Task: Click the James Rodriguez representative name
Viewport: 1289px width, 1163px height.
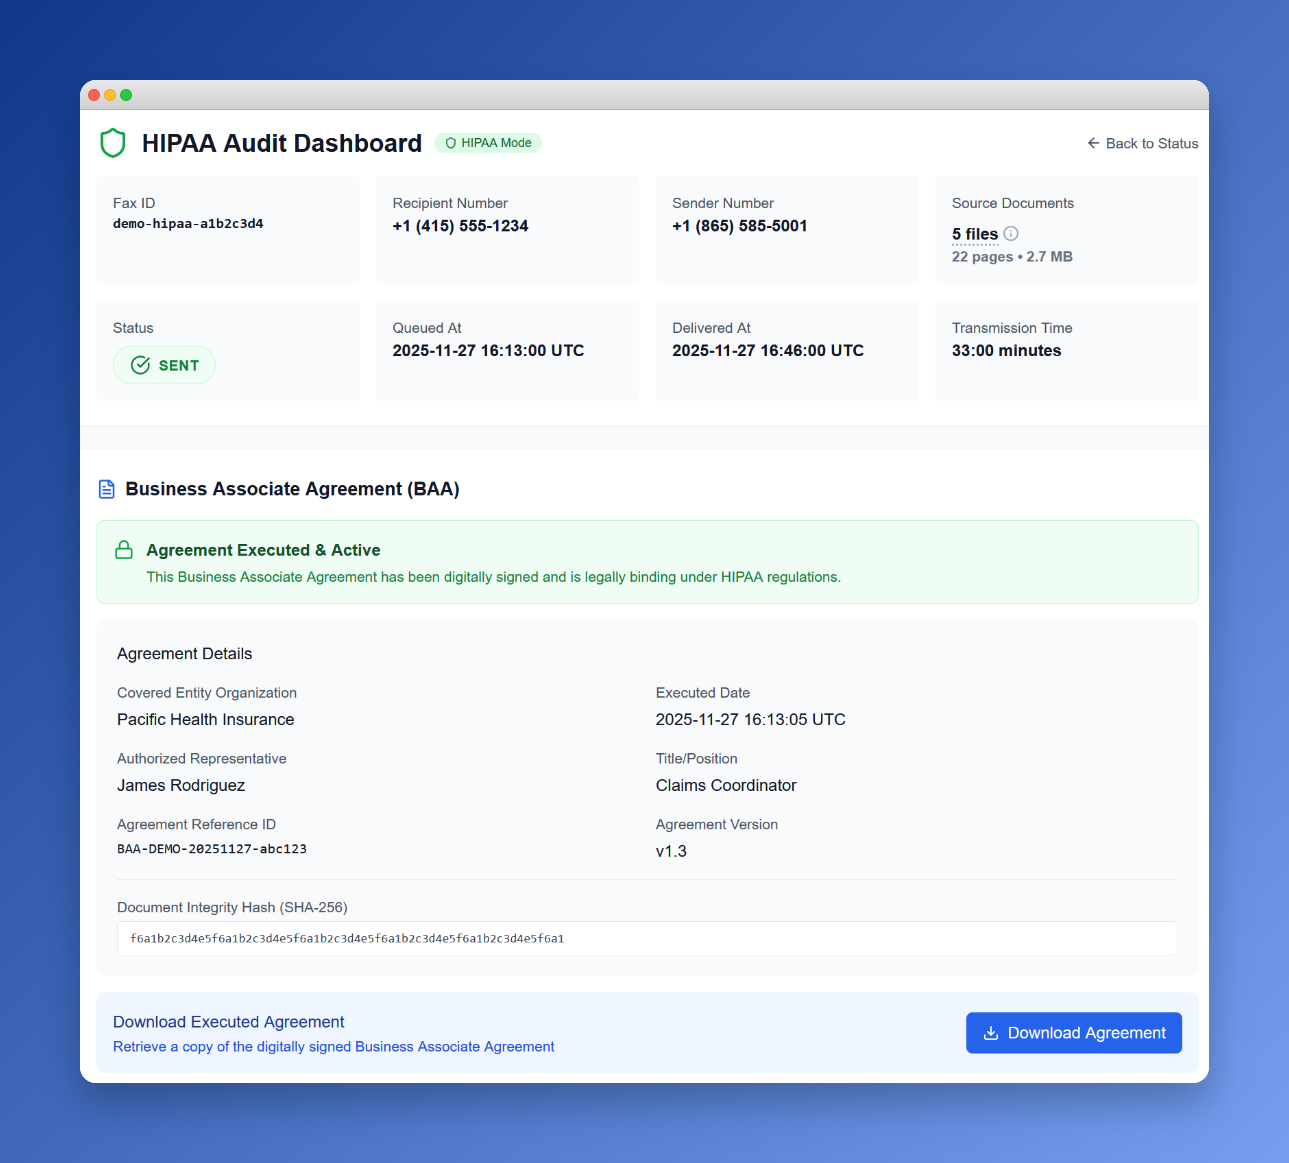Action: pos(181,786)
